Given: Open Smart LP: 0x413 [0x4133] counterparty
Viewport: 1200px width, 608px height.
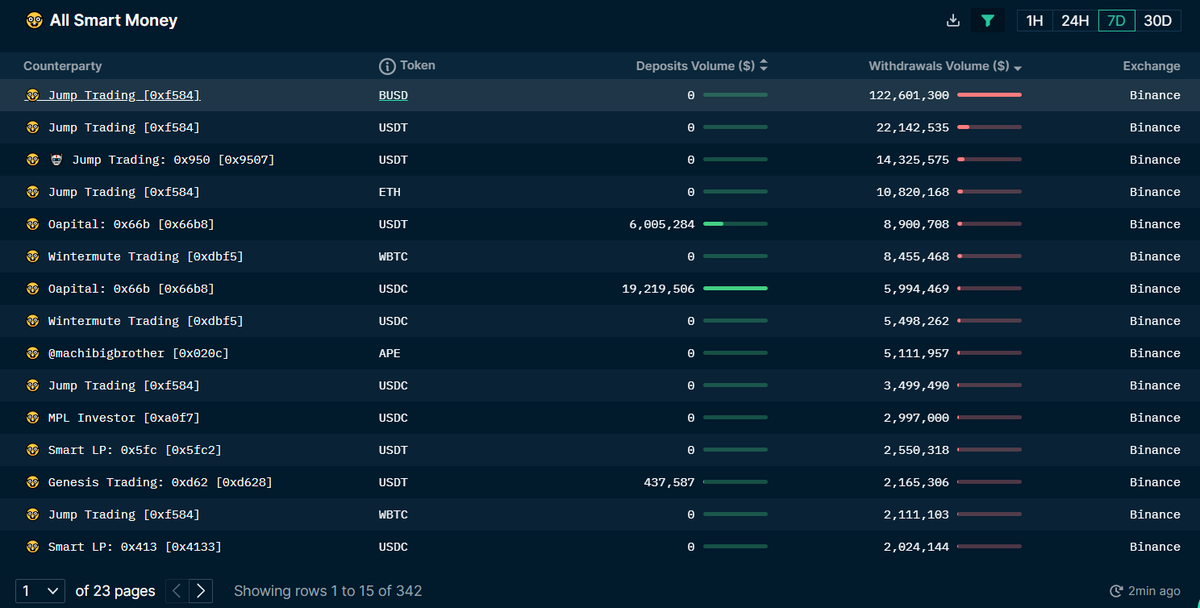Looking at the screenshot, I should coord(135,547).
